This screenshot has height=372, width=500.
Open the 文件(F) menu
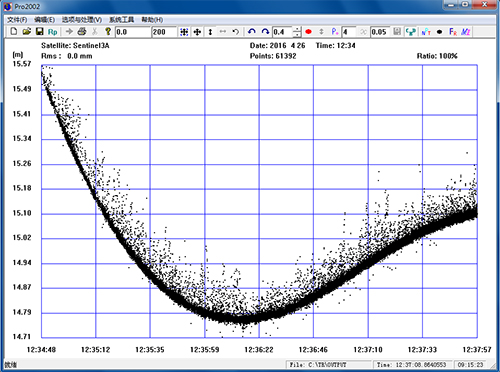point(17,20)
